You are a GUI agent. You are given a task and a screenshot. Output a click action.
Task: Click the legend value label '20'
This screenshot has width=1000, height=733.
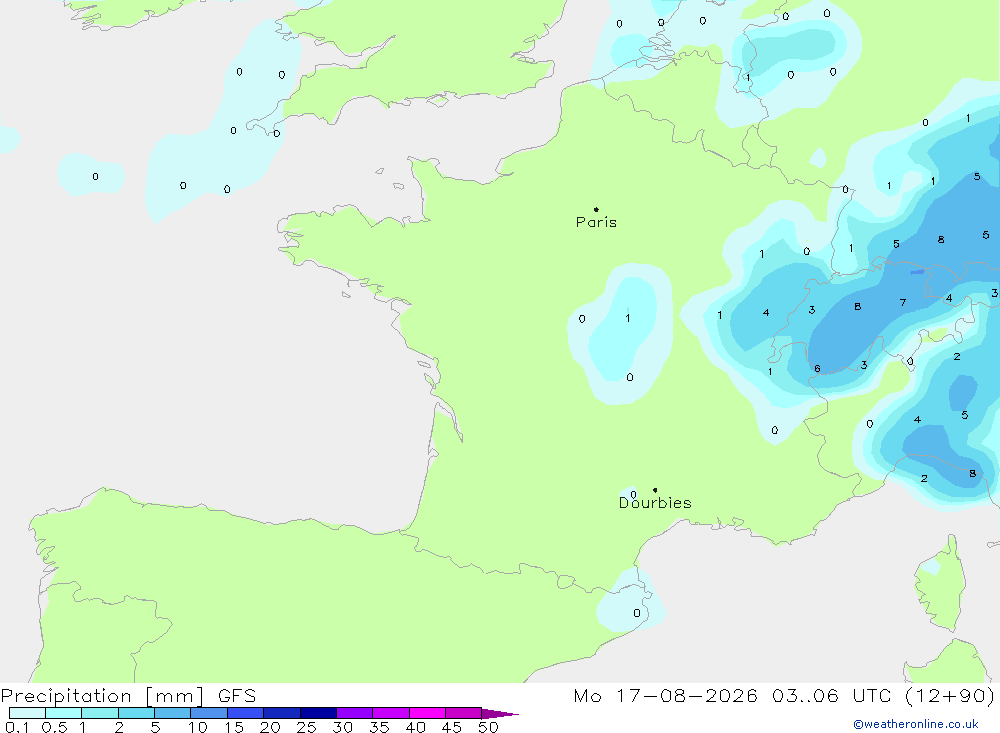pyautogui.click(x=270, y=727)
